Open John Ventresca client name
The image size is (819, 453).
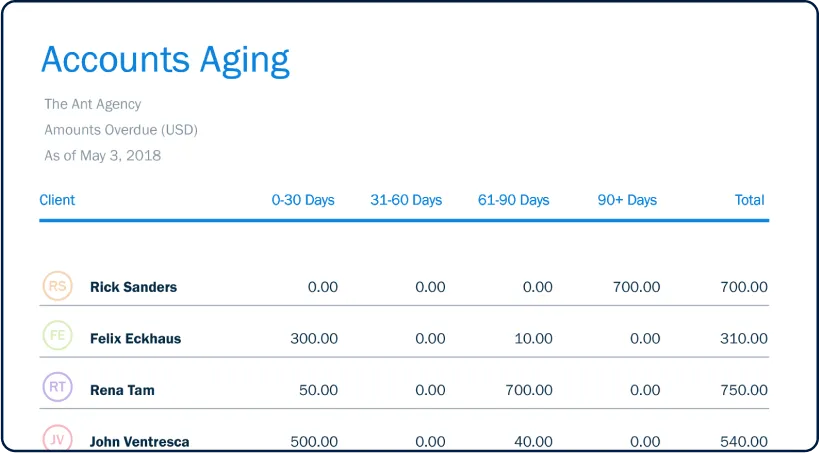[139, 441]
